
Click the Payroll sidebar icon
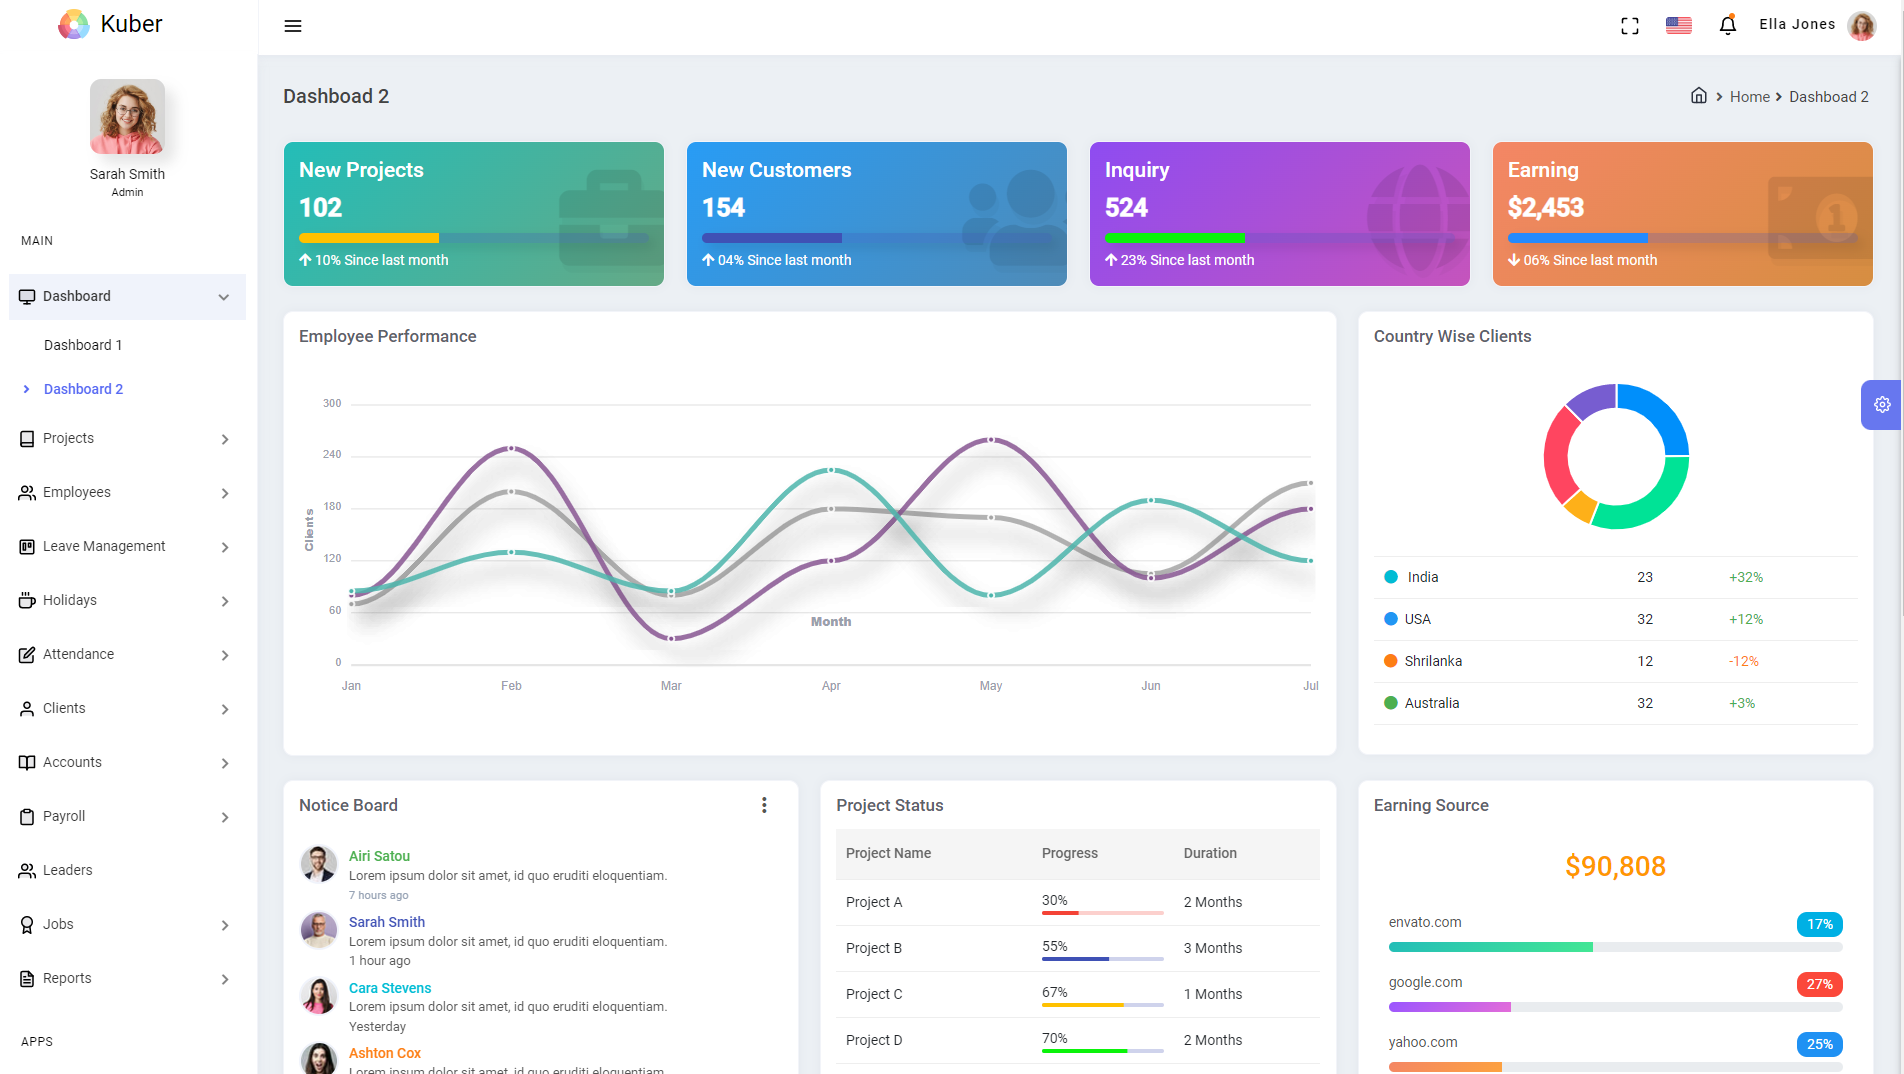(x=26, y=816)
